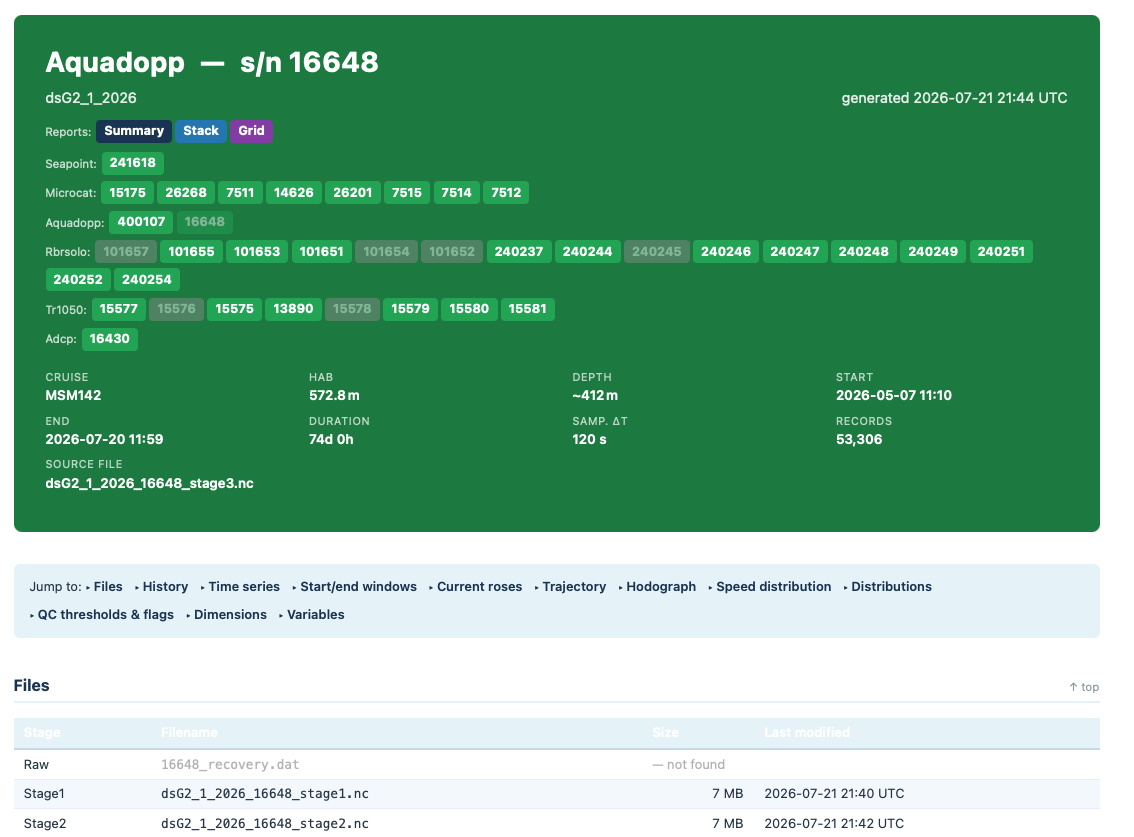Open Aquadopp instrument 400107

pyautogui.click(x=141, y=222)
